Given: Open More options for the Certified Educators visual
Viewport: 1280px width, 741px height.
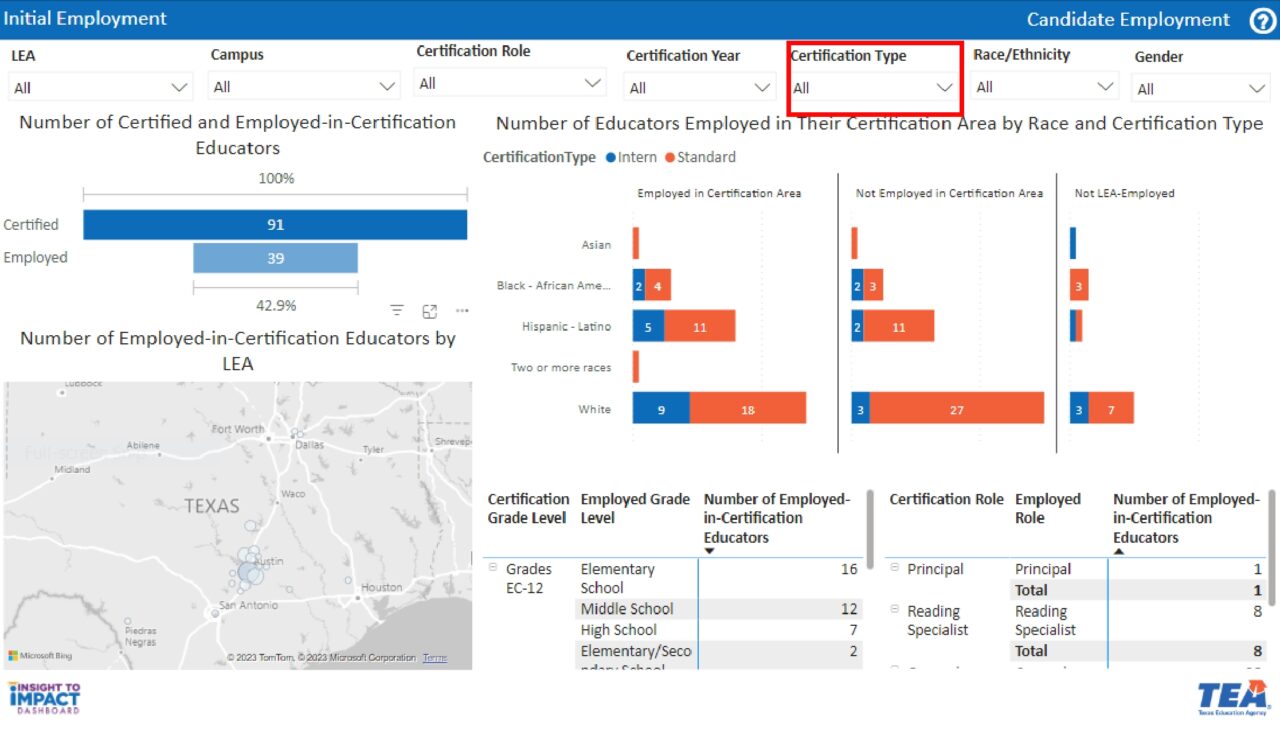Looking at the screenshot, I should [461, 310].
